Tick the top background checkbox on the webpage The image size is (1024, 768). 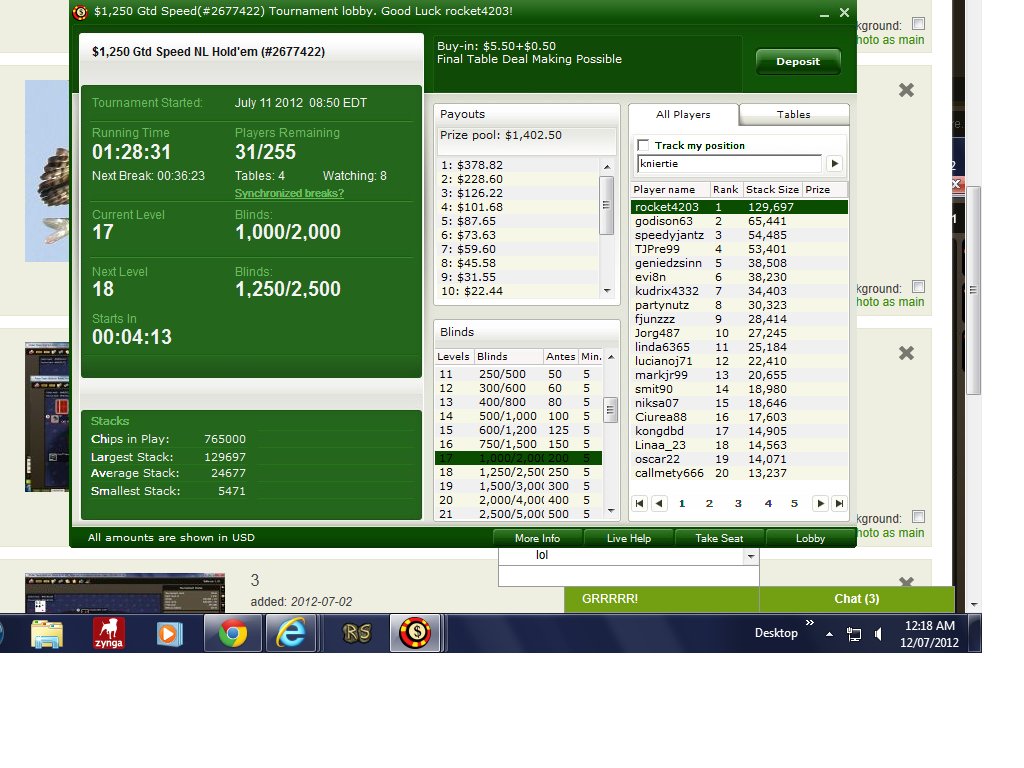918,24
